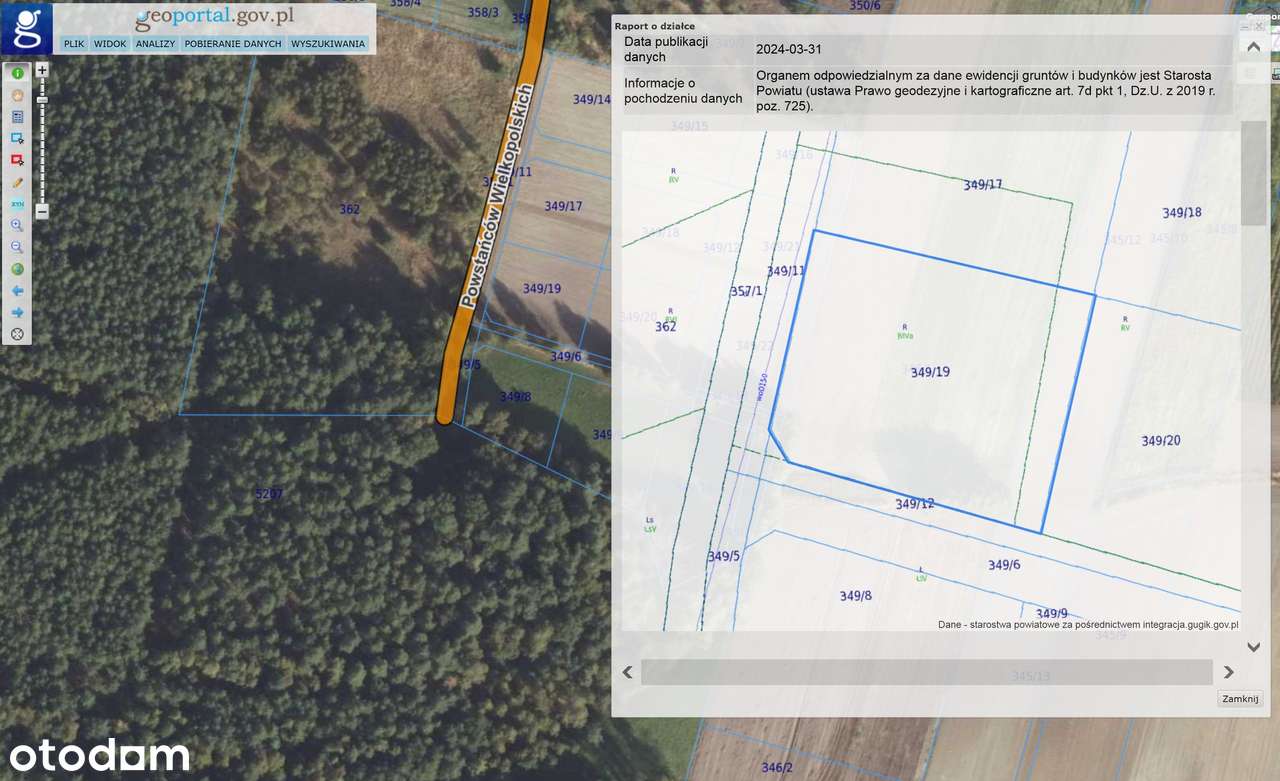Select the blue rectangle selection tool
Screen dimensions: 1280x781
17,139
